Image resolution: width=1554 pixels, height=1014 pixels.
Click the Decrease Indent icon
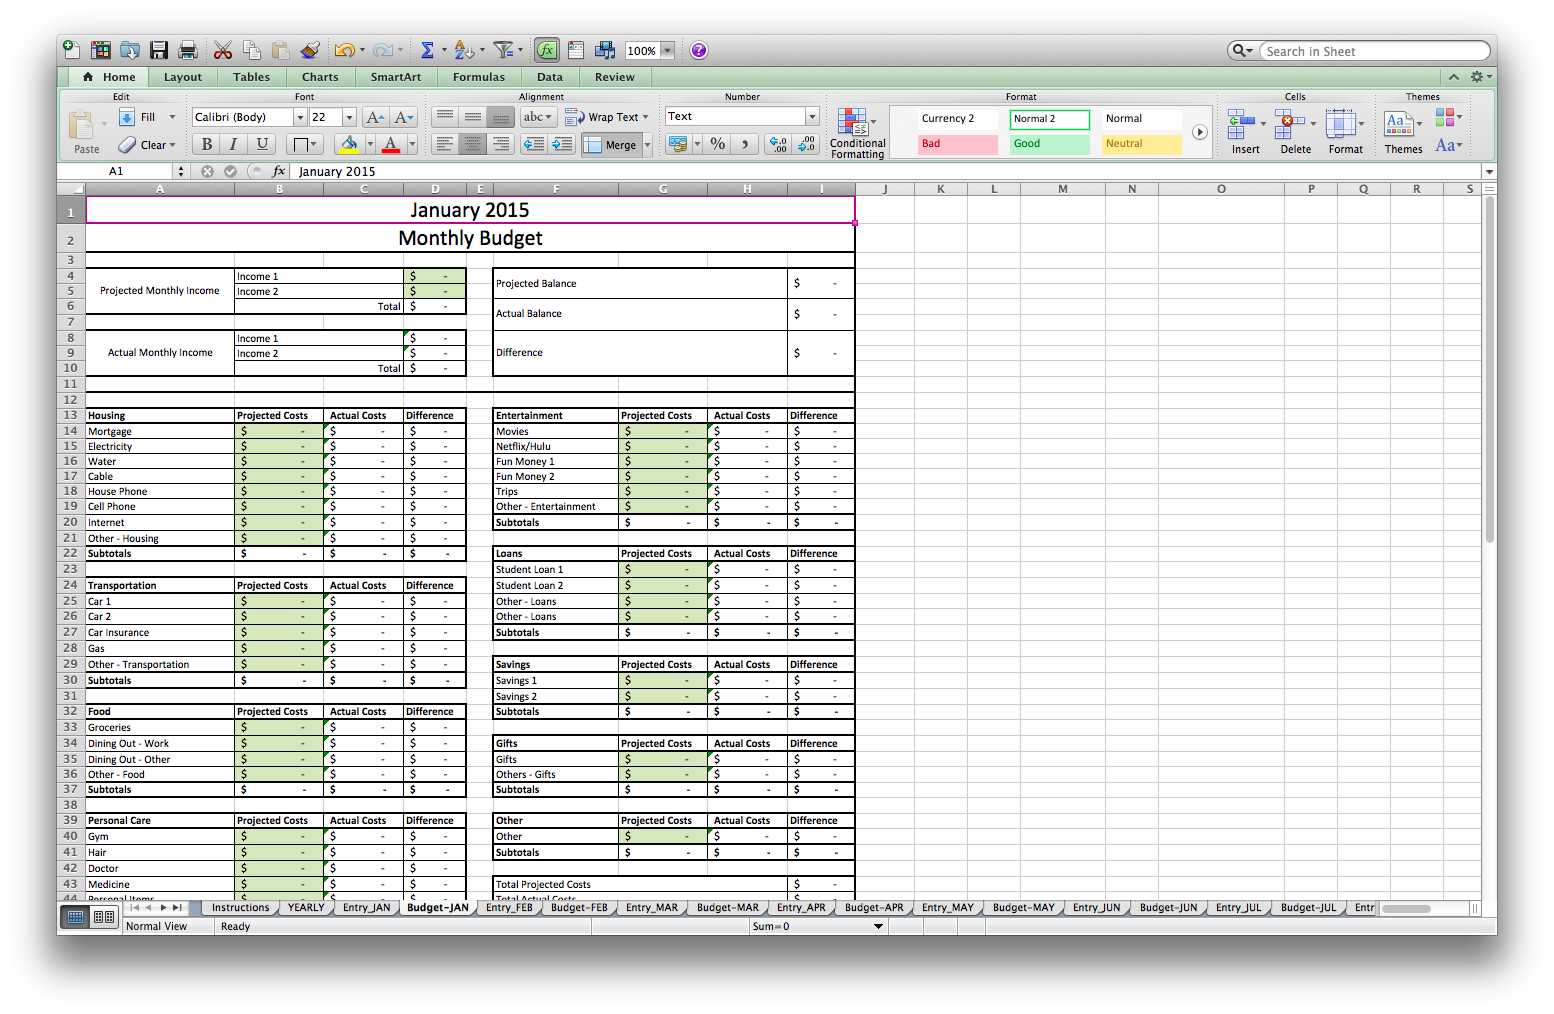534,144
